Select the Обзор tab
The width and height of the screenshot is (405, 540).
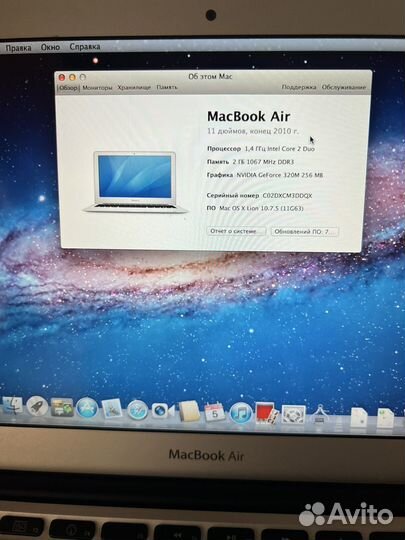click(68, 88)
